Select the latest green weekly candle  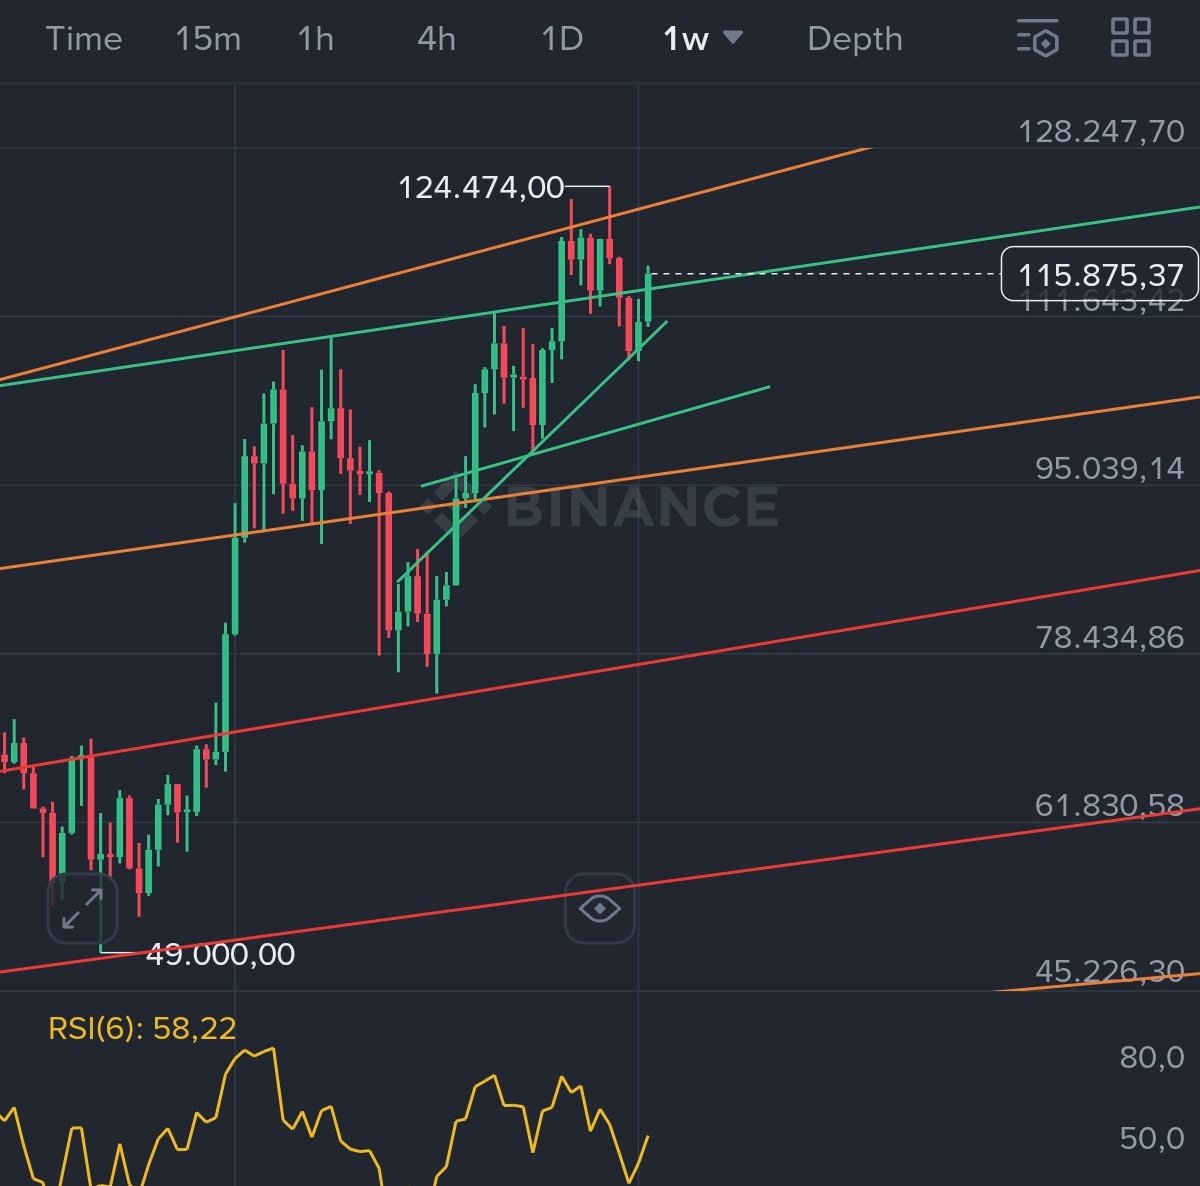(x=649, y=296)
